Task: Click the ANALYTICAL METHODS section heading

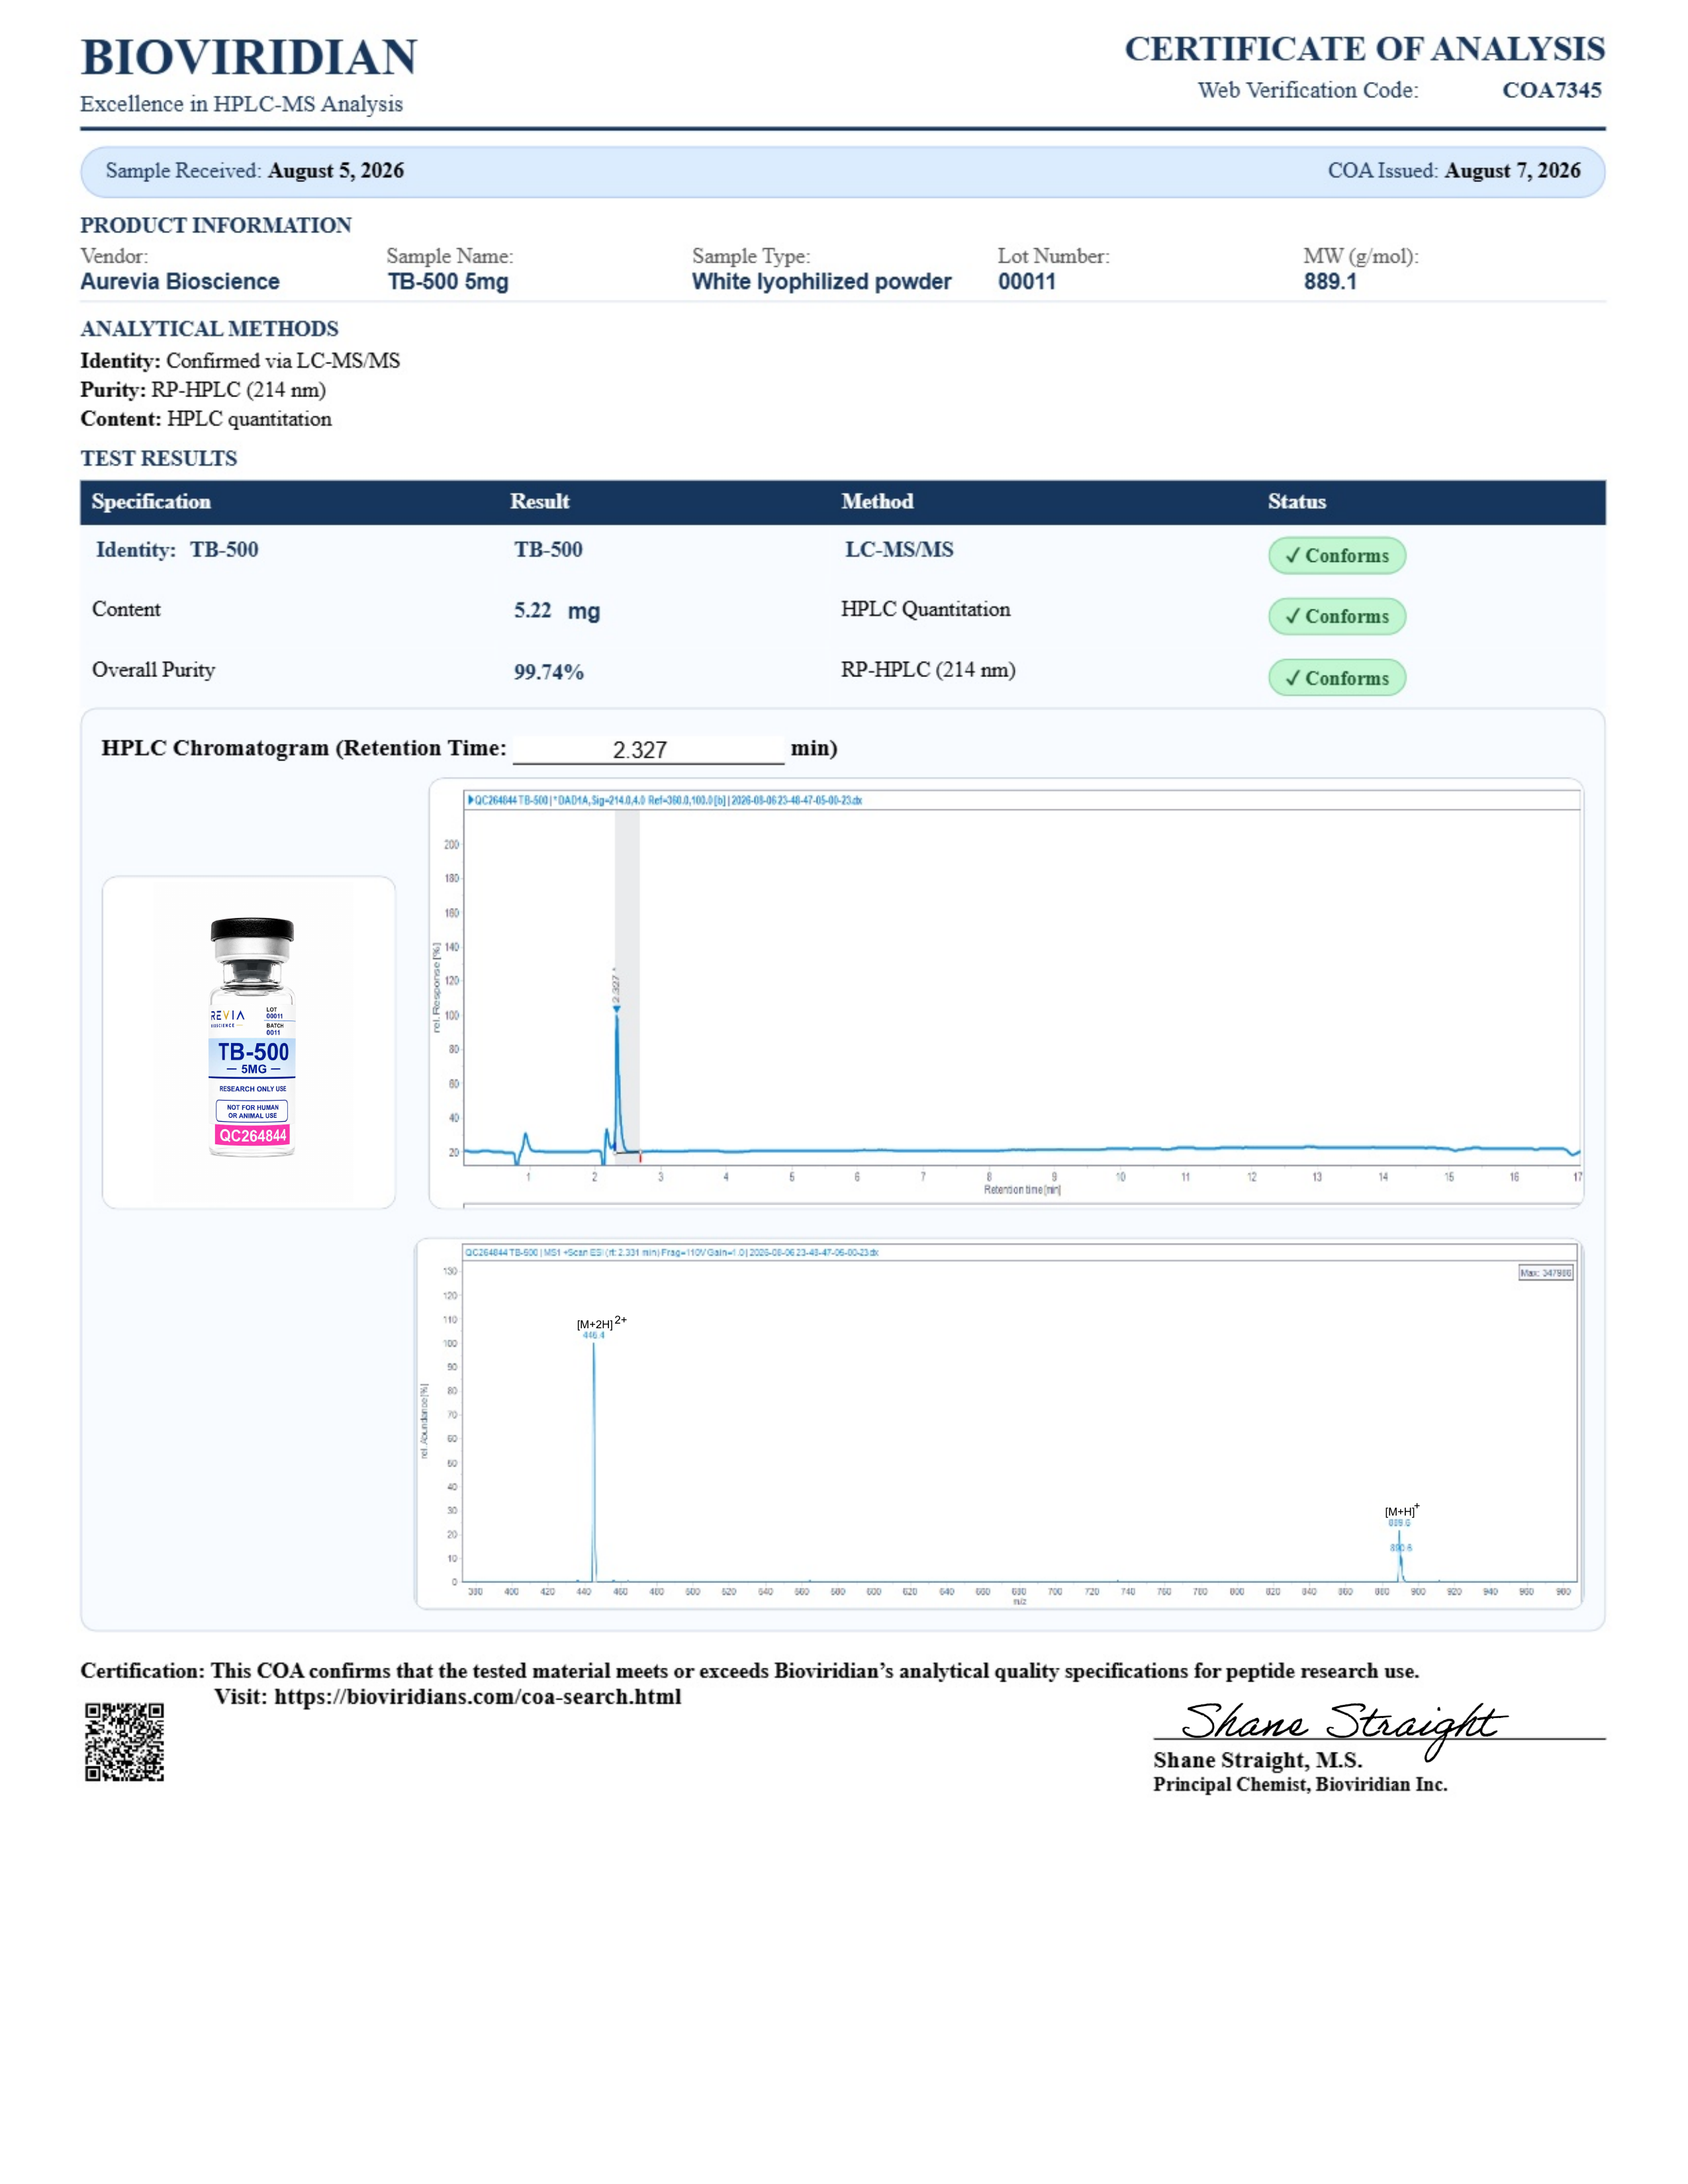Action: 209,329
